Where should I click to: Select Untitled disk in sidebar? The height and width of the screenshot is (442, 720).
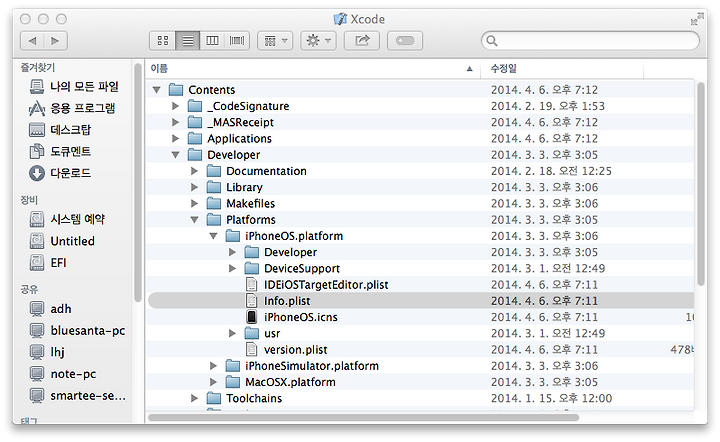click(62, 241)
